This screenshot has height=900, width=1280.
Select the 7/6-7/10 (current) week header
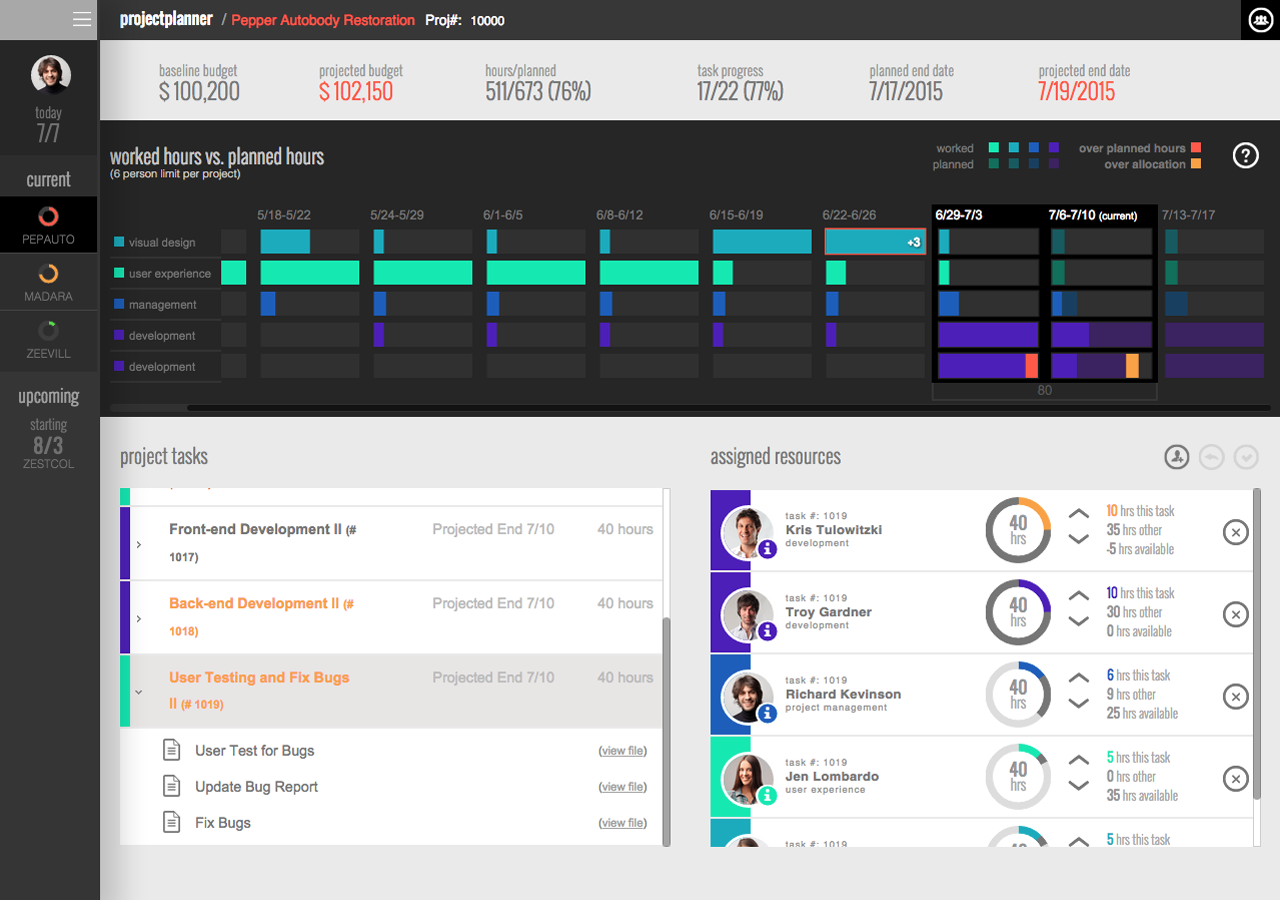pos(1093,215)
